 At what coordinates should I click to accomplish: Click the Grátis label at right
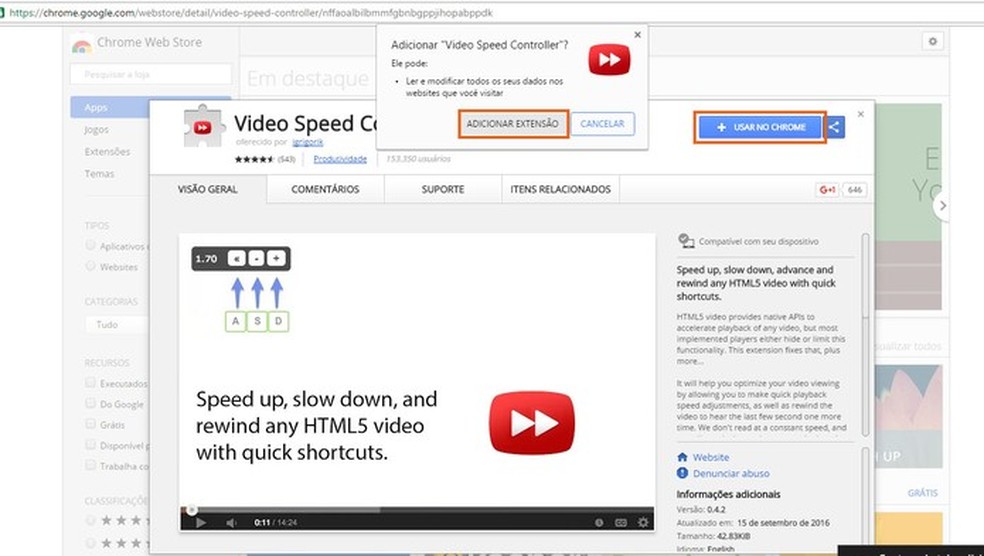[x=922, y=493]
